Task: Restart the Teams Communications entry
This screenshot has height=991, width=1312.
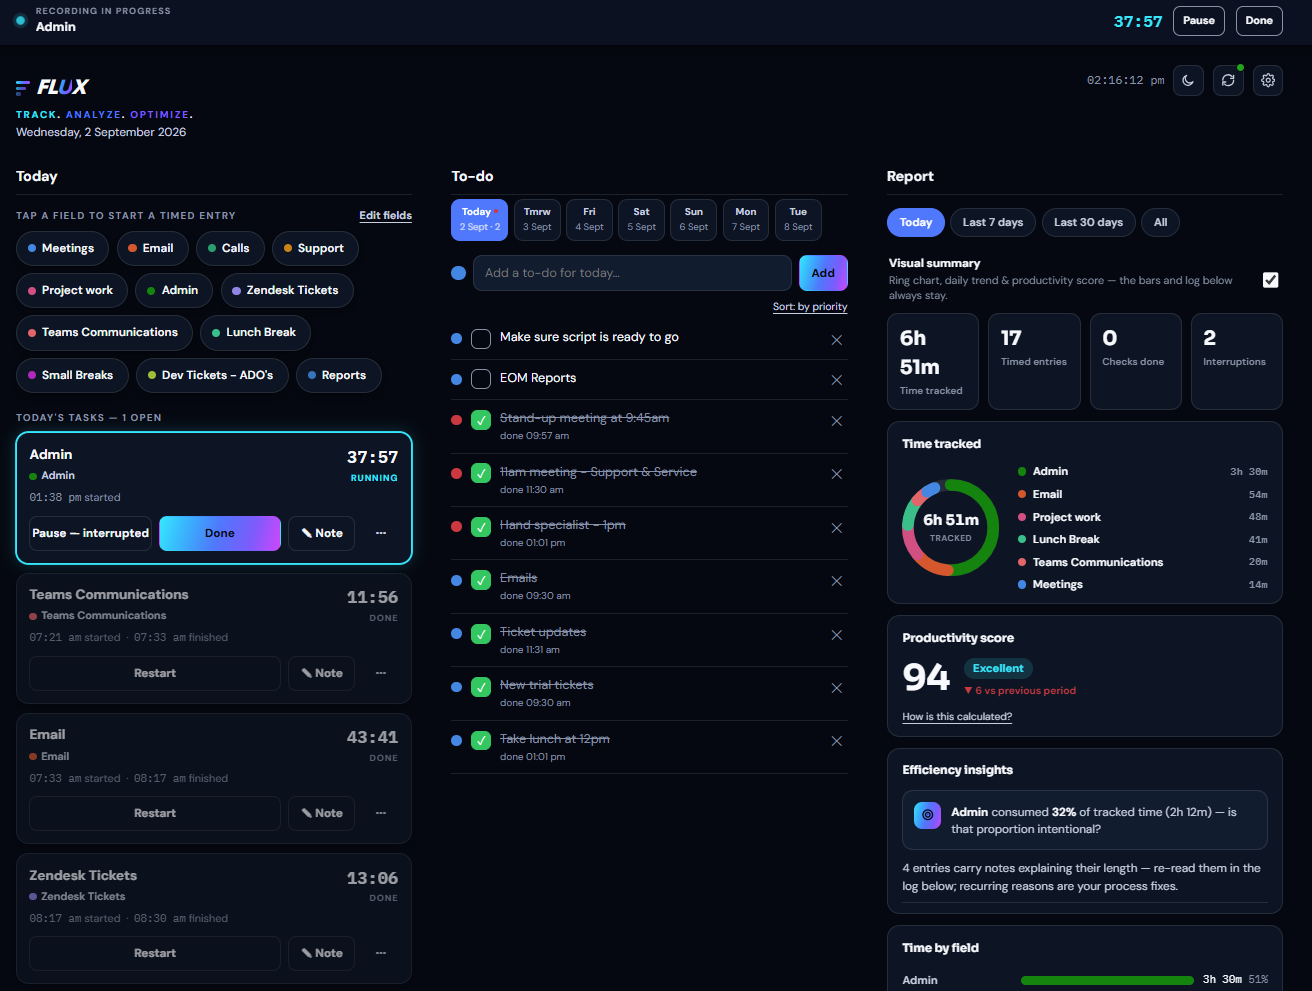Action: pos(155,673)
